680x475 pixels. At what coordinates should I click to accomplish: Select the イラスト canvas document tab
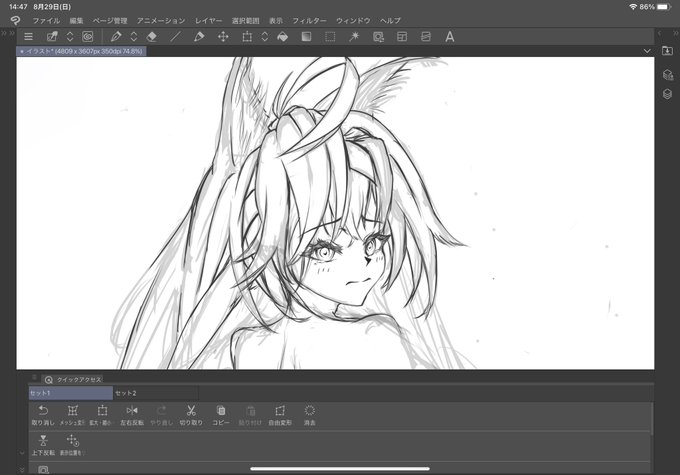pyautogui.click(x=82, y=51)
